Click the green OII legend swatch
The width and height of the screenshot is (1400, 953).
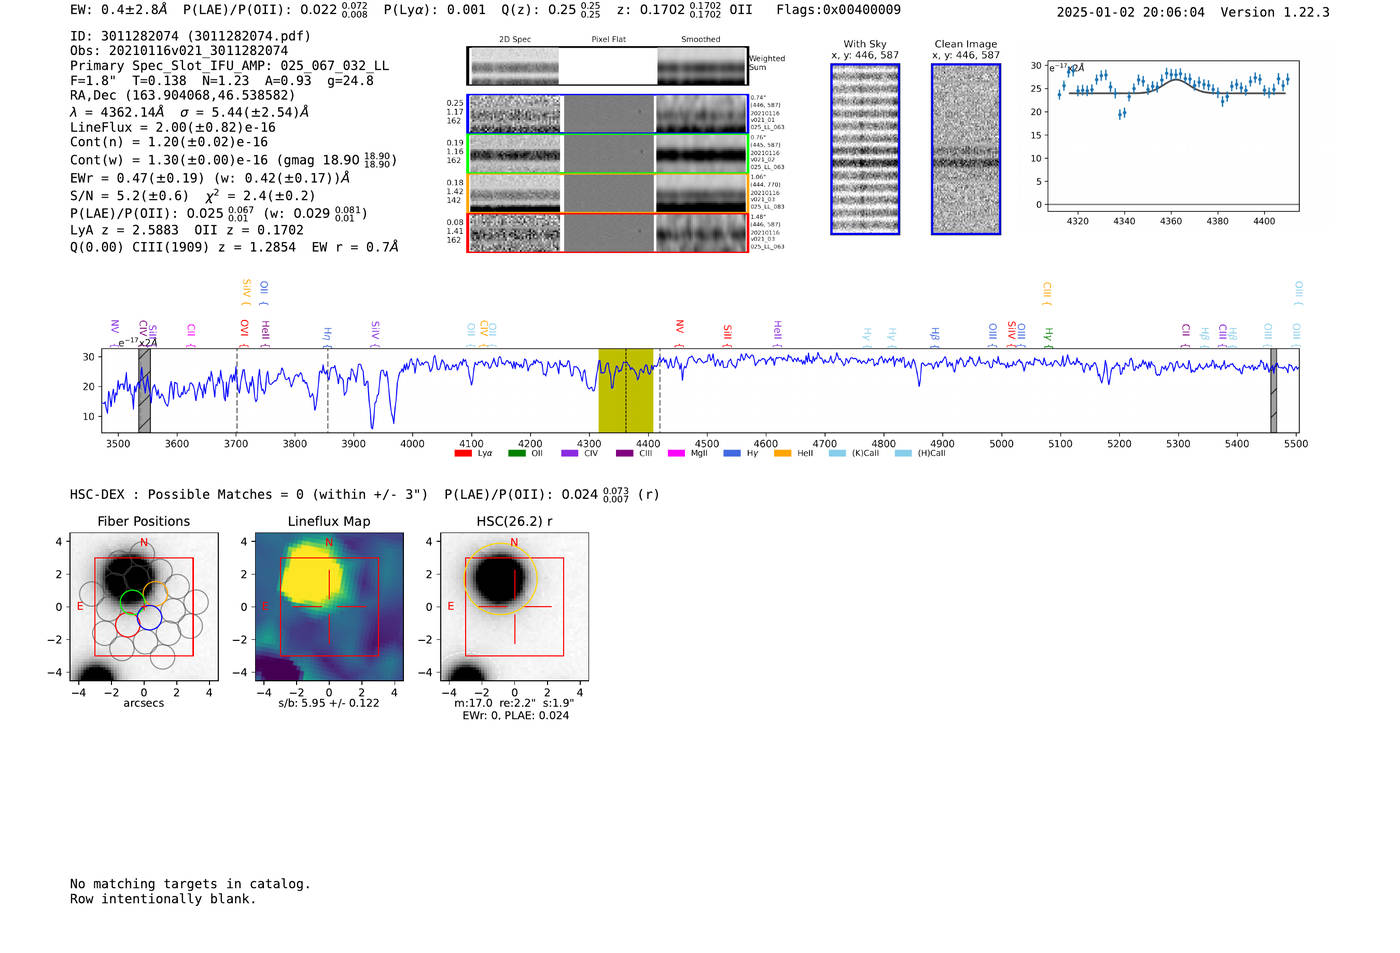click(516, 454)
